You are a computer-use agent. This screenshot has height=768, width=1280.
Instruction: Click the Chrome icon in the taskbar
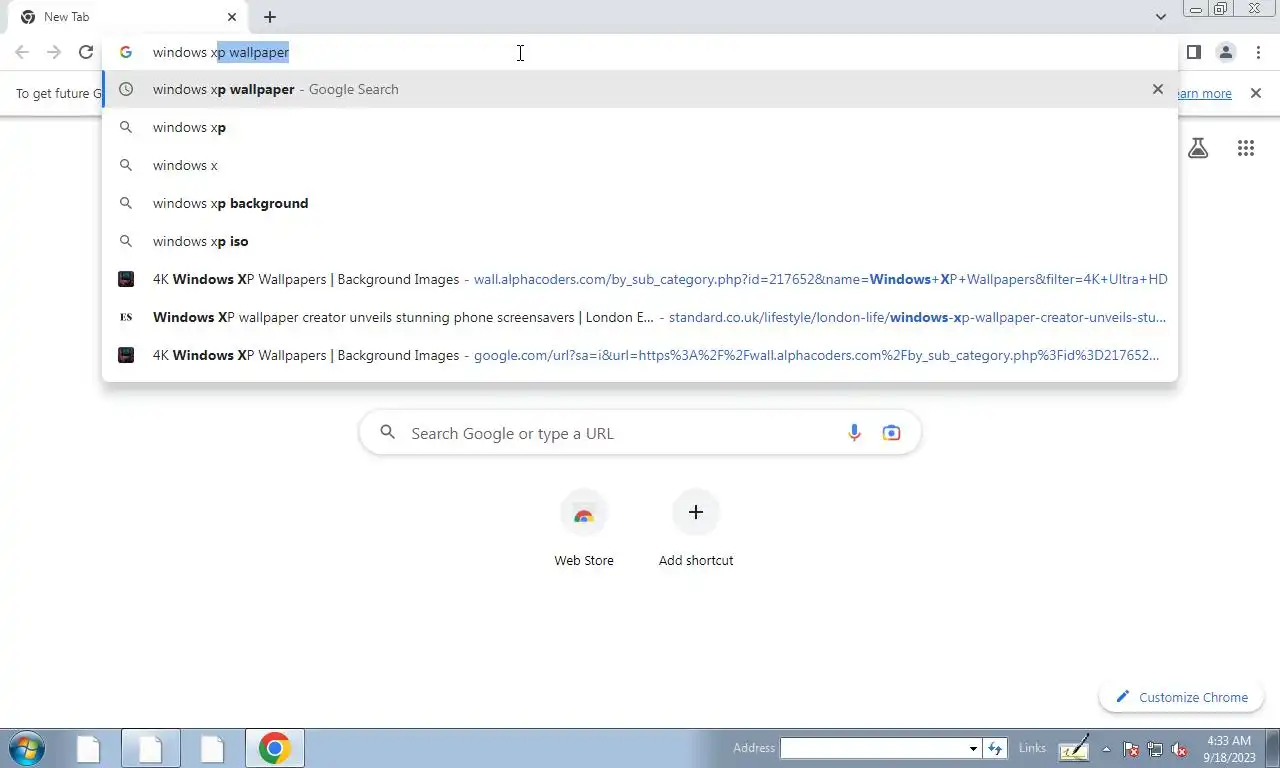coord(274,748)
